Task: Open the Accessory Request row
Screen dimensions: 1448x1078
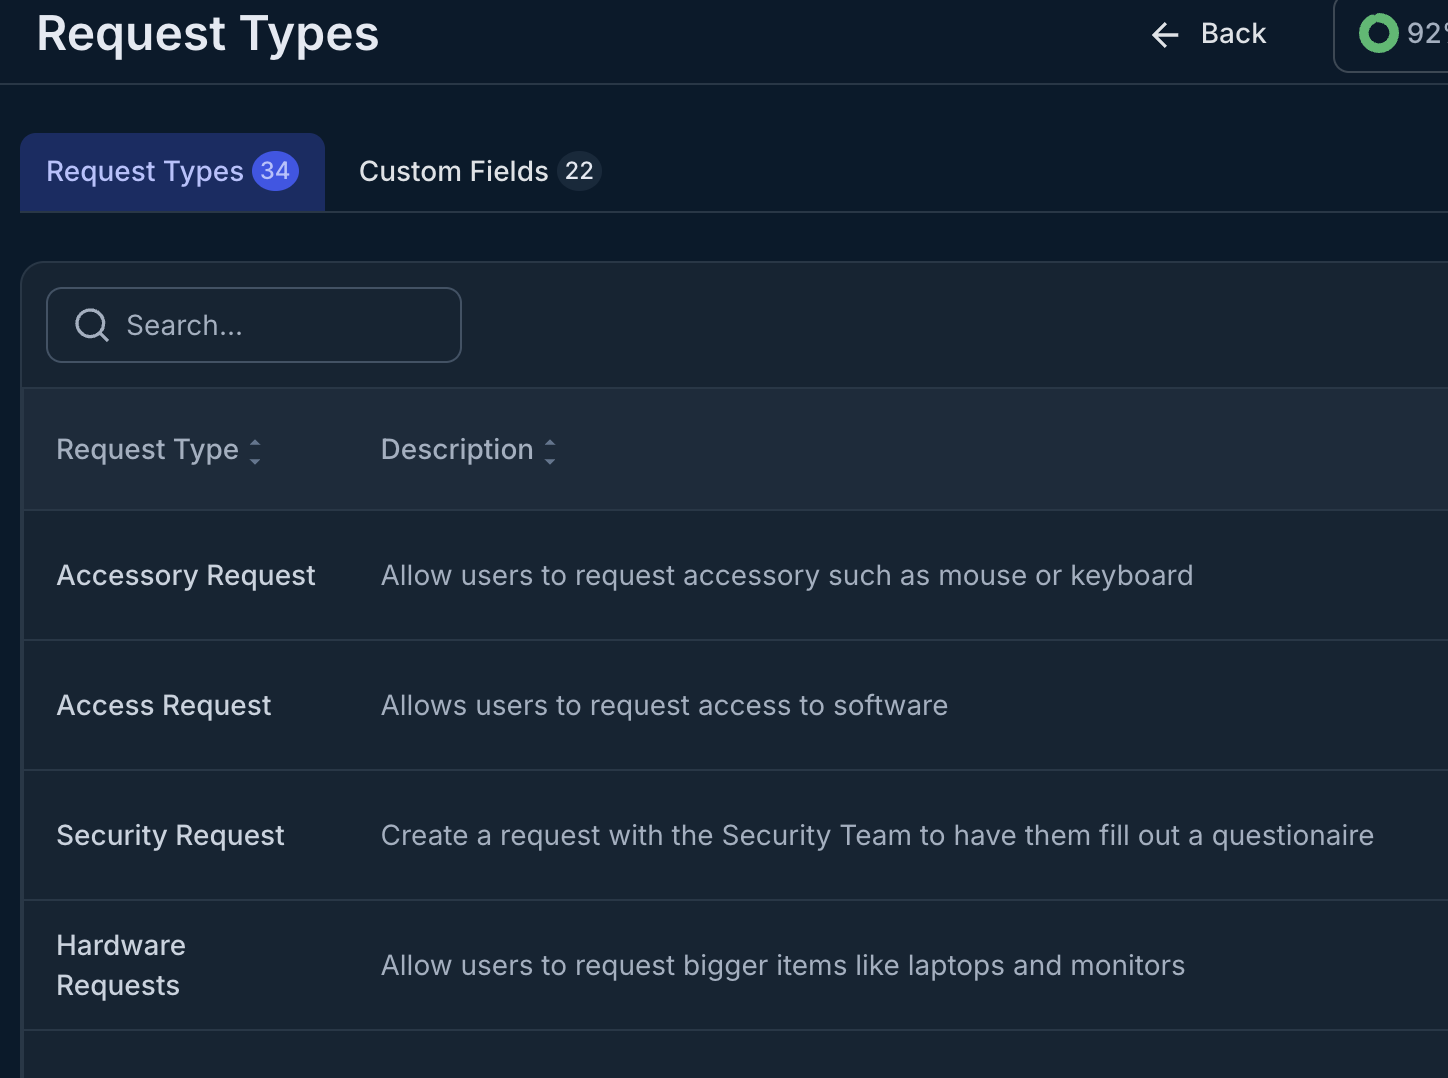Action: [x=735, y=575]
